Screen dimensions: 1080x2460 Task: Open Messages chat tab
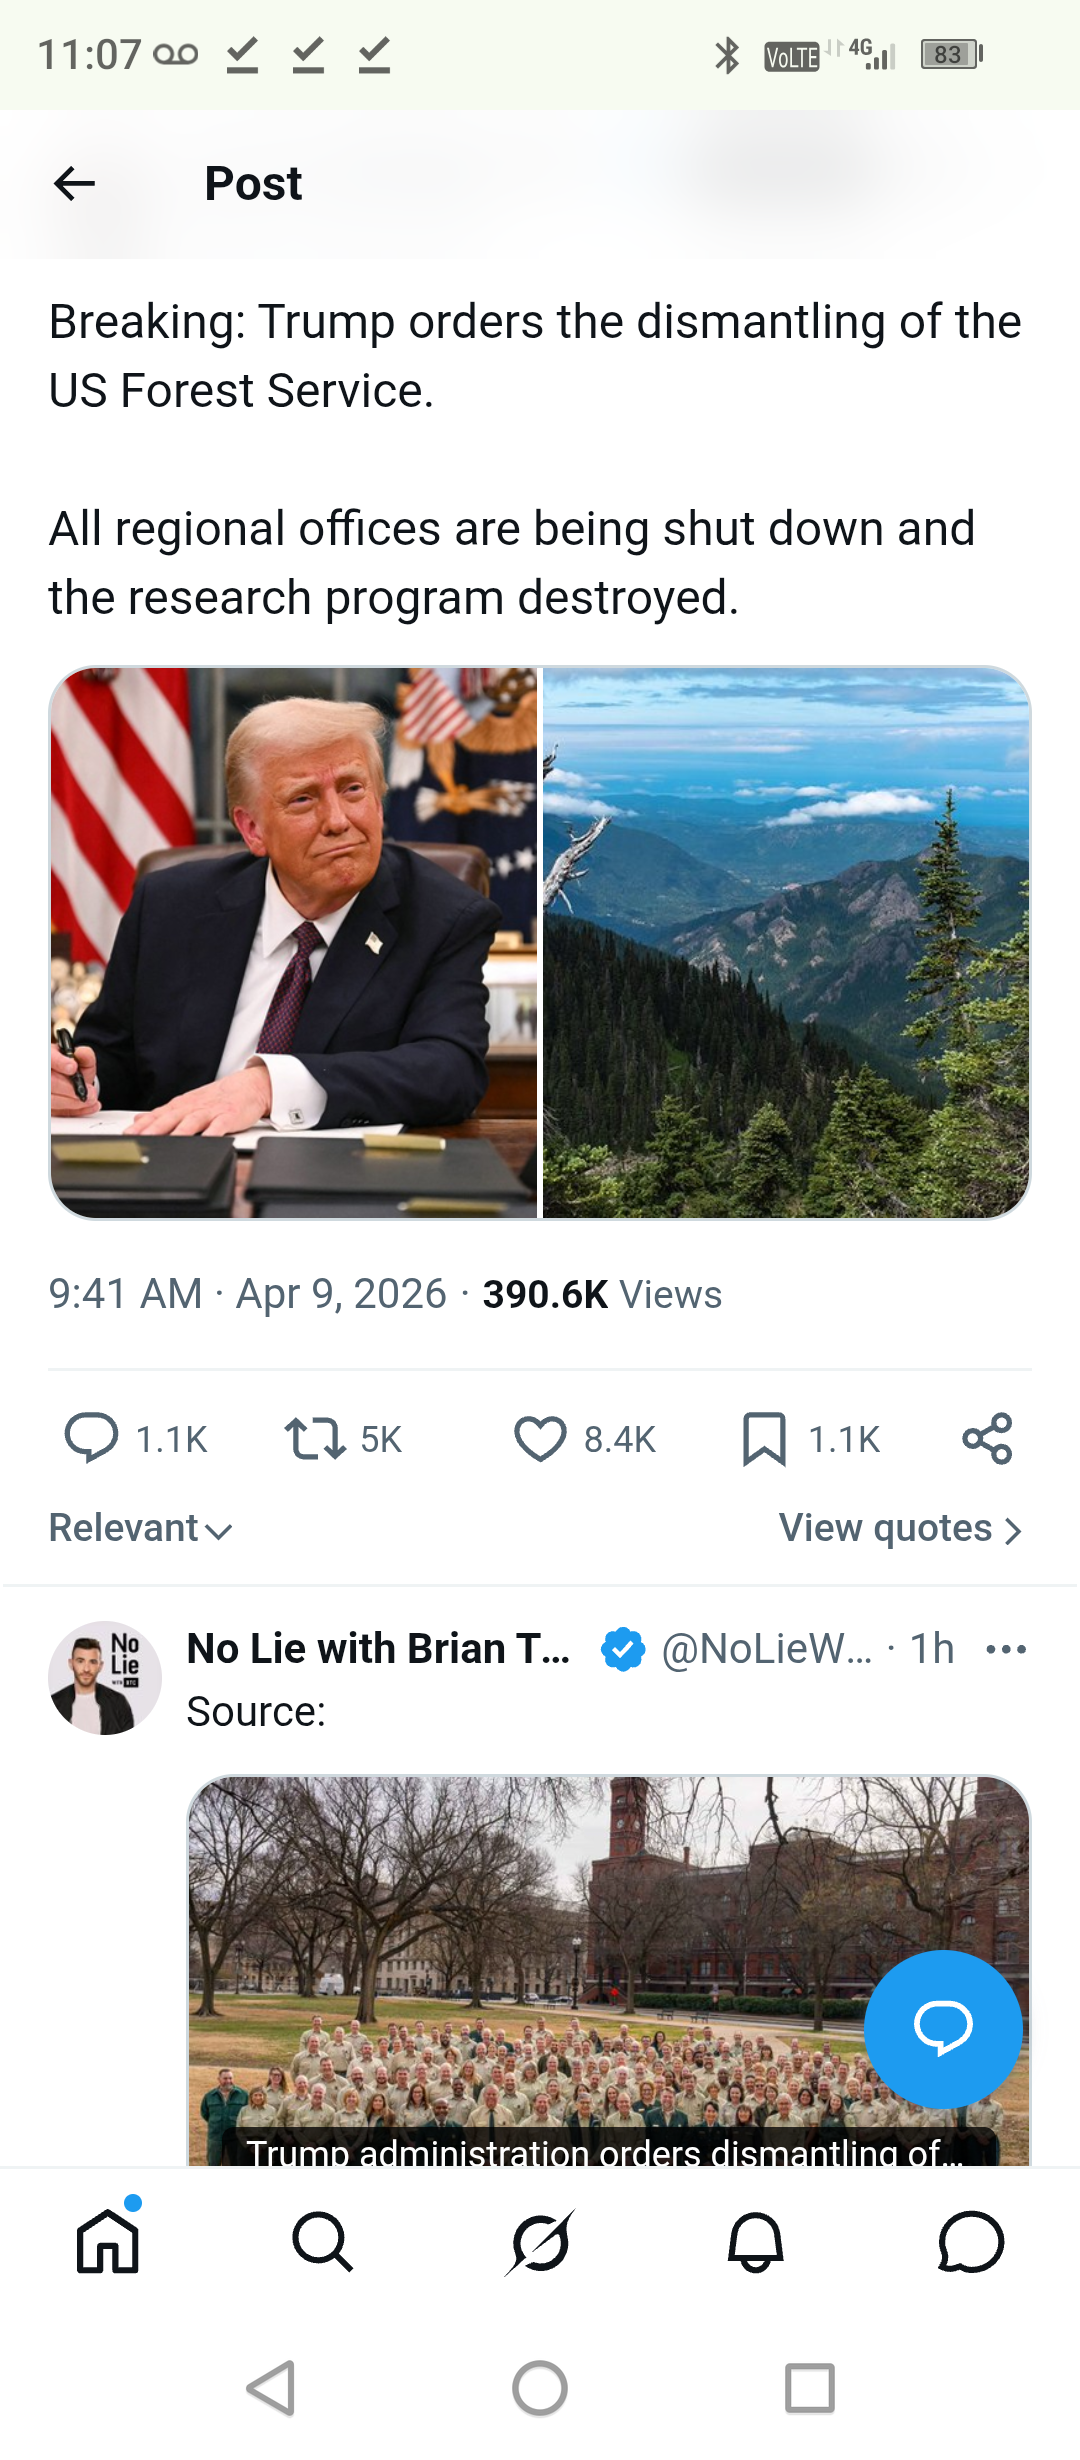[971, 2242]
